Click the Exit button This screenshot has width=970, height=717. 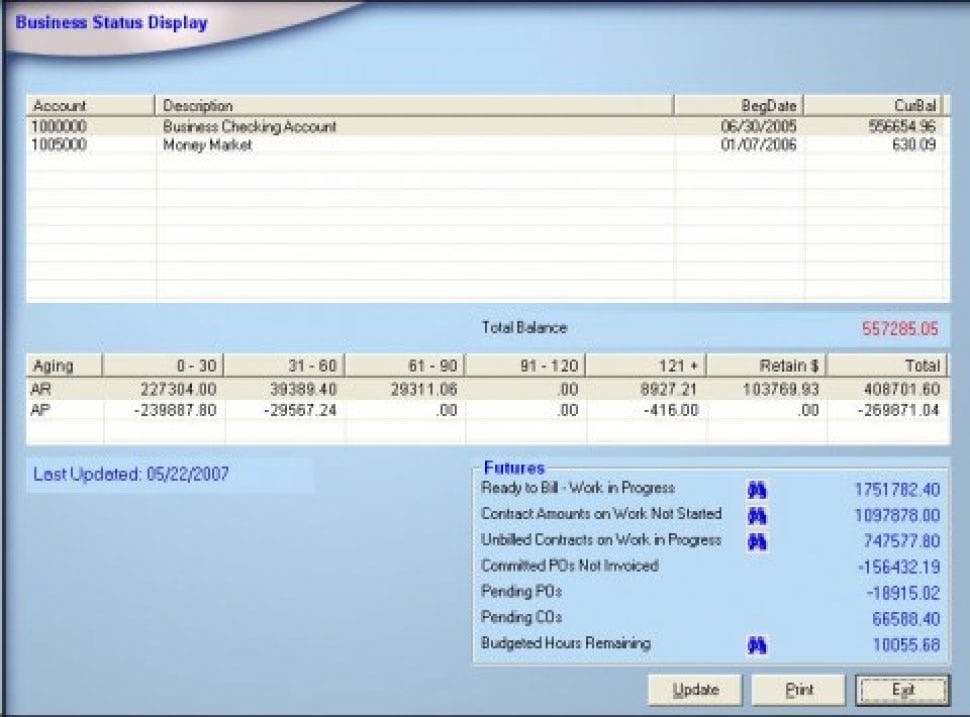[903, 690]
